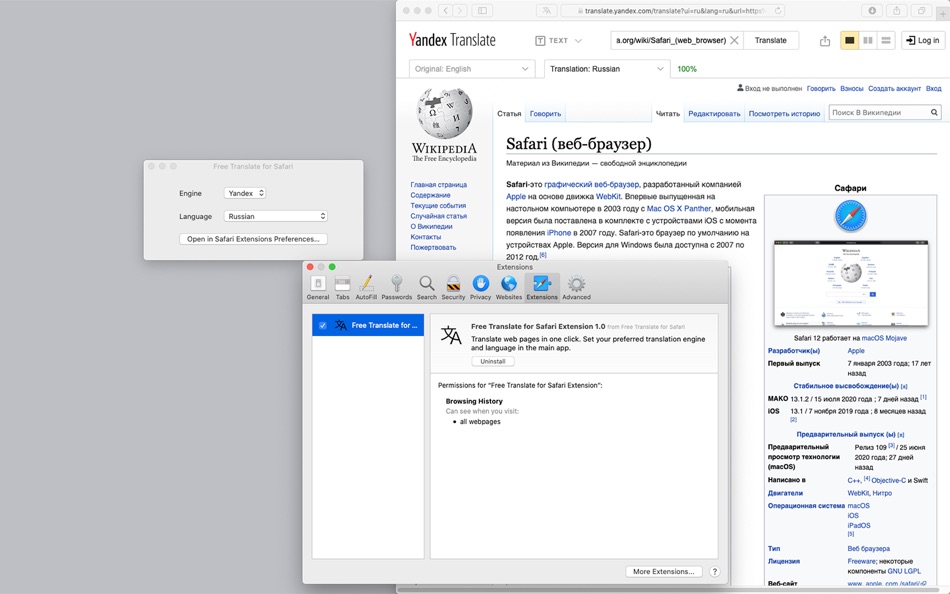The image size is (950, 594).
Task: Click the Log in button
Action: click(x=923, y=41)
